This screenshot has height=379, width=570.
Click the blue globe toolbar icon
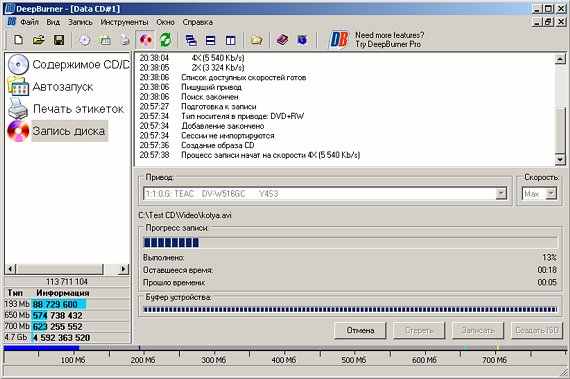point(302,40)
